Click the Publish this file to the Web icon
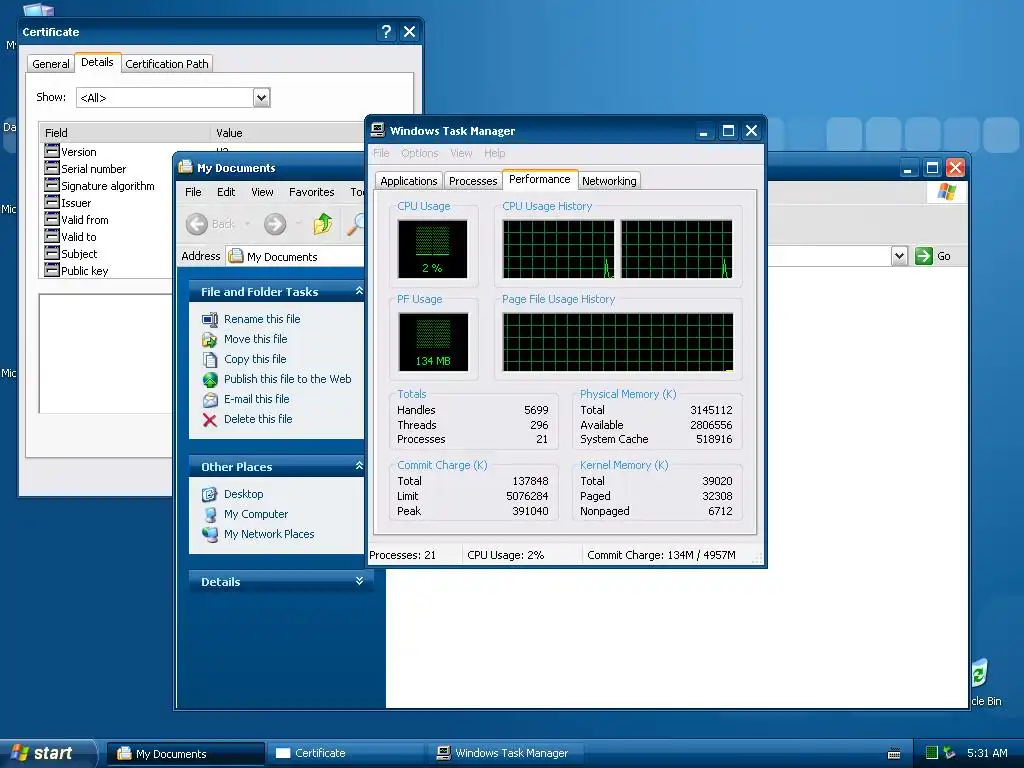 tap(210, 379)
